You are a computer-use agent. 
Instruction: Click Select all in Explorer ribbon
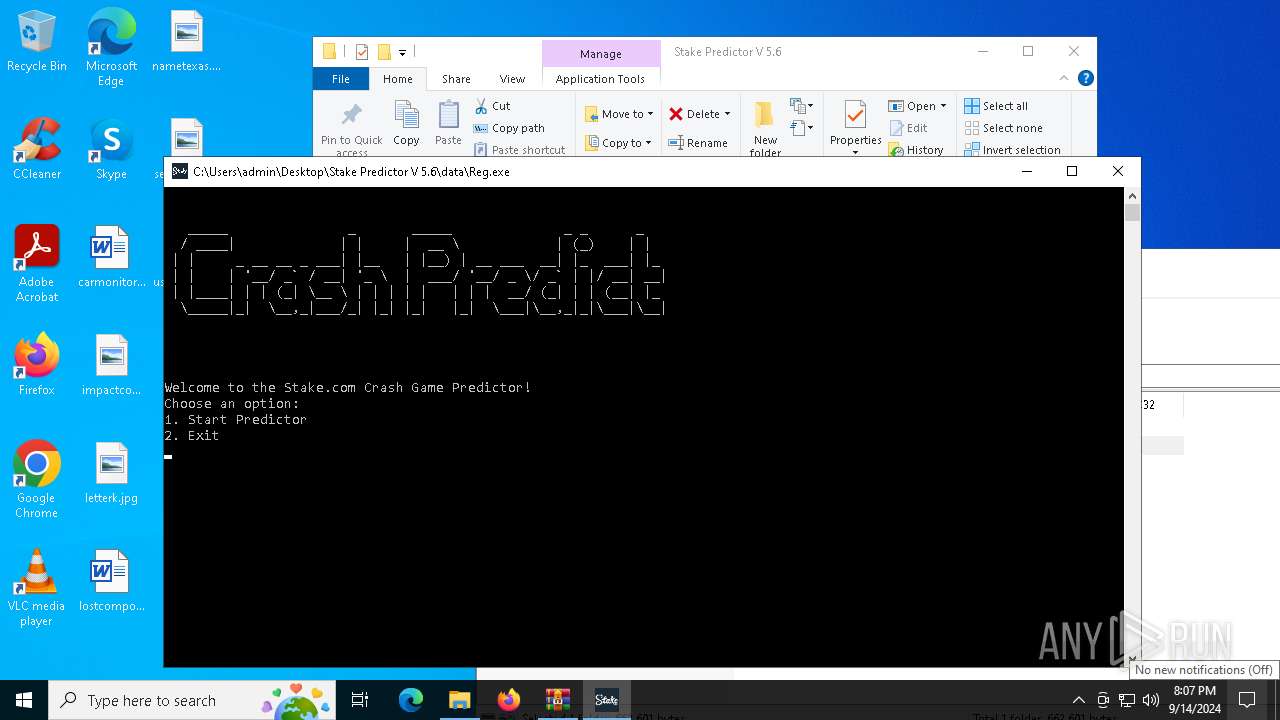[x=996, y=106]
